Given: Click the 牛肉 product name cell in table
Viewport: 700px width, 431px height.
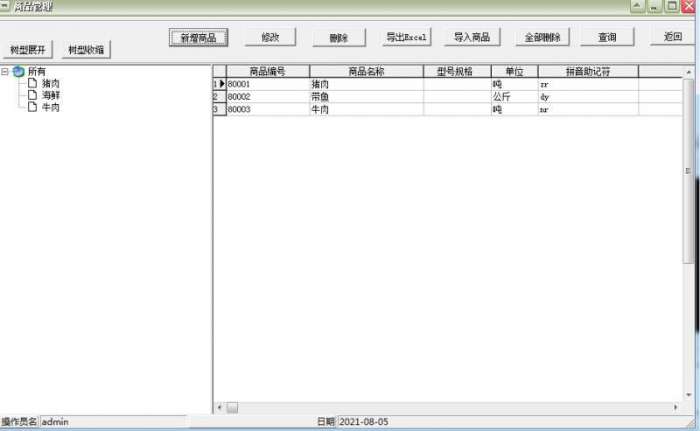Looking at the screenshot, I should click(367, 109).
